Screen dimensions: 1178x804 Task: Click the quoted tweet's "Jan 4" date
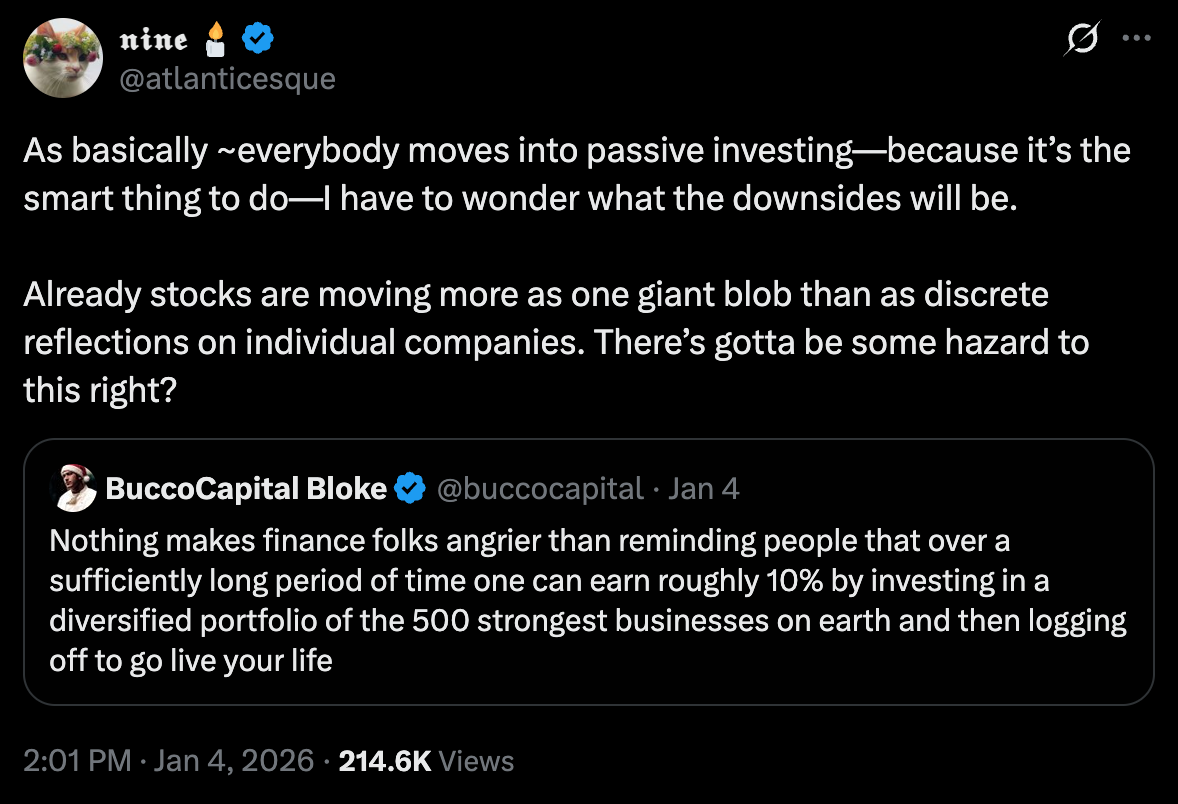pyautogui.click(x=703, y=488)
